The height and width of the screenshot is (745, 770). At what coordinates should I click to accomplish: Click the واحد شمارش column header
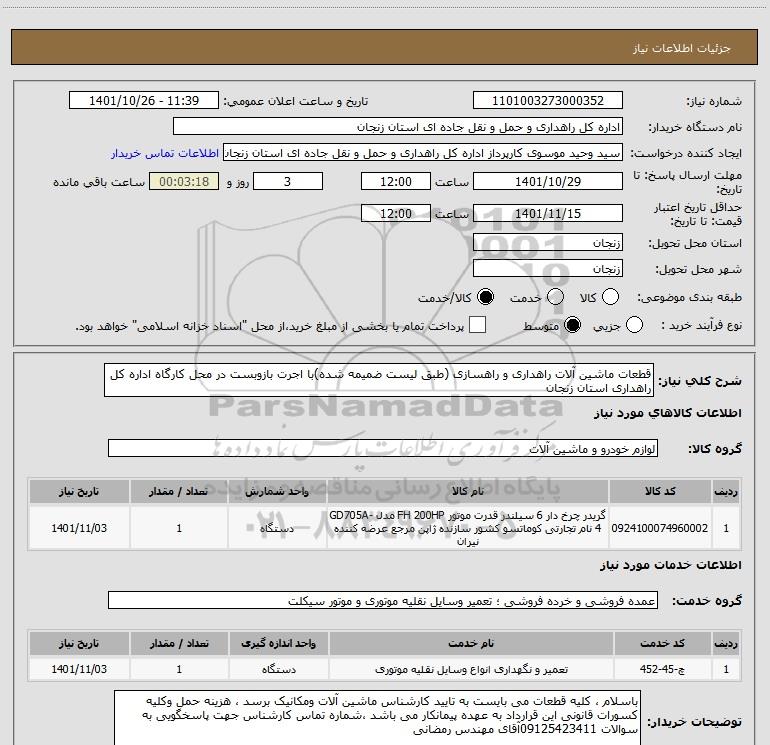tap(277, 492)
